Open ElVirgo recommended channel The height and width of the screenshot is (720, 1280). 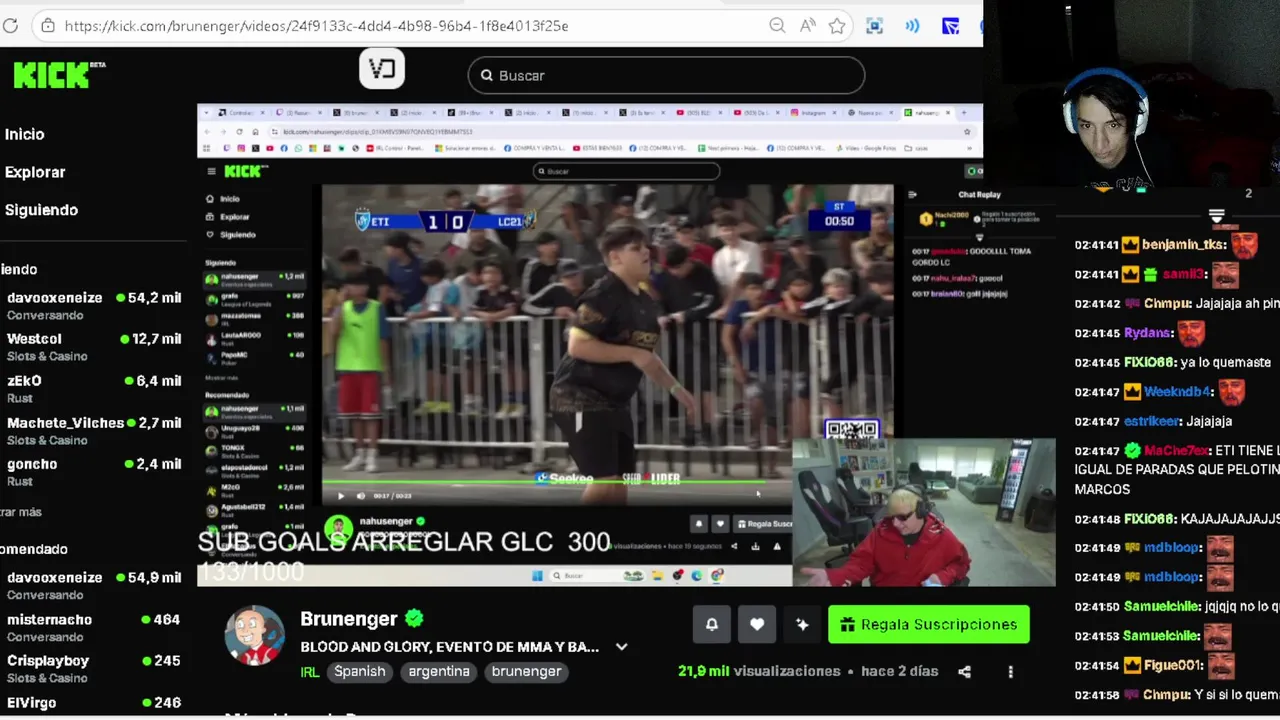point(92,703)
